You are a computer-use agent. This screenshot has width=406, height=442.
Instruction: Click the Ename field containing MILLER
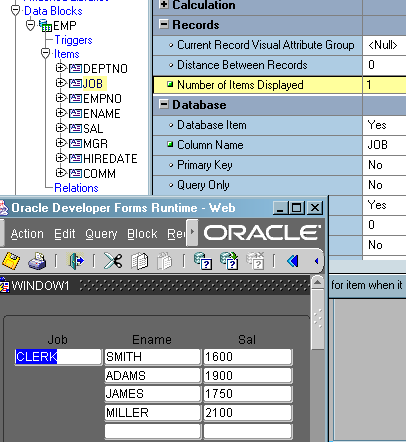[x=153, y=413]
